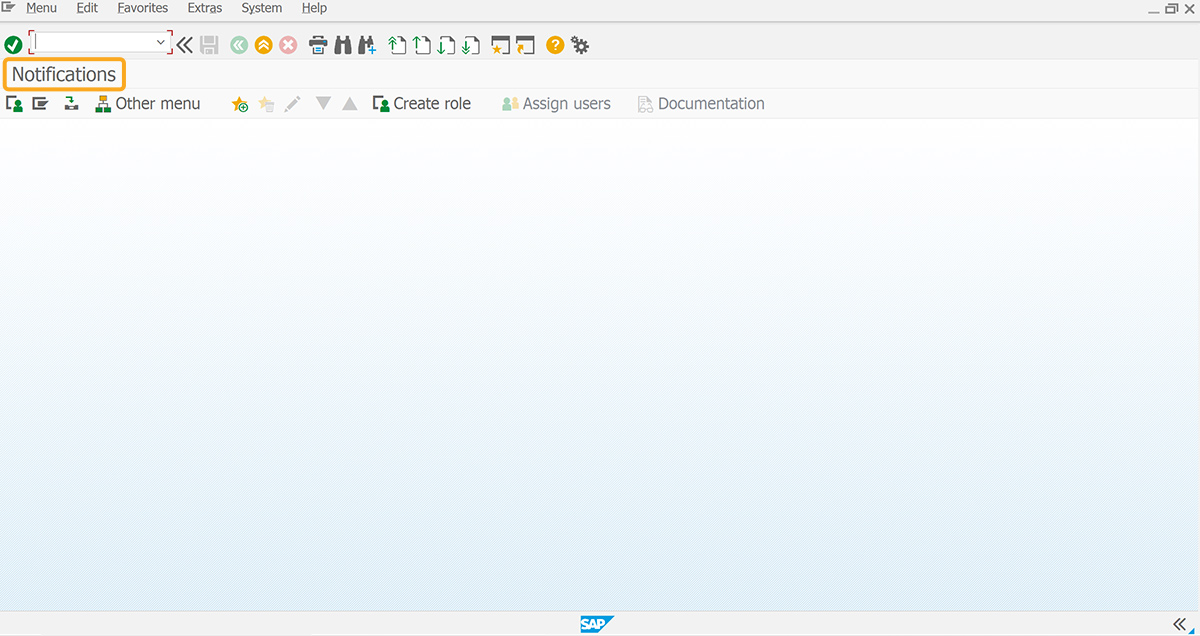Click the Generate Shortcut icon

[x=526, y=45]
